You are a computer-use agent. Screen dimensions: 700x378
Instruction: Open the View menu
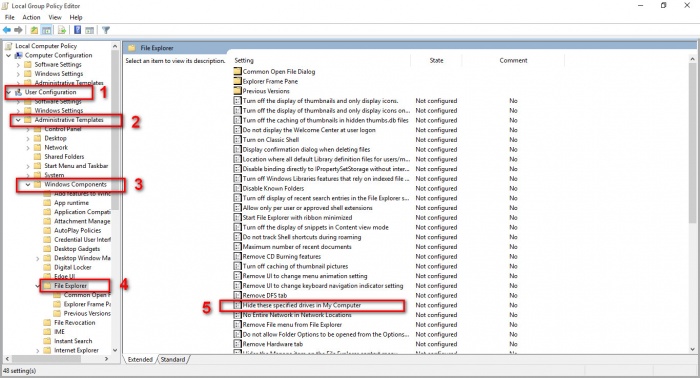55,17
